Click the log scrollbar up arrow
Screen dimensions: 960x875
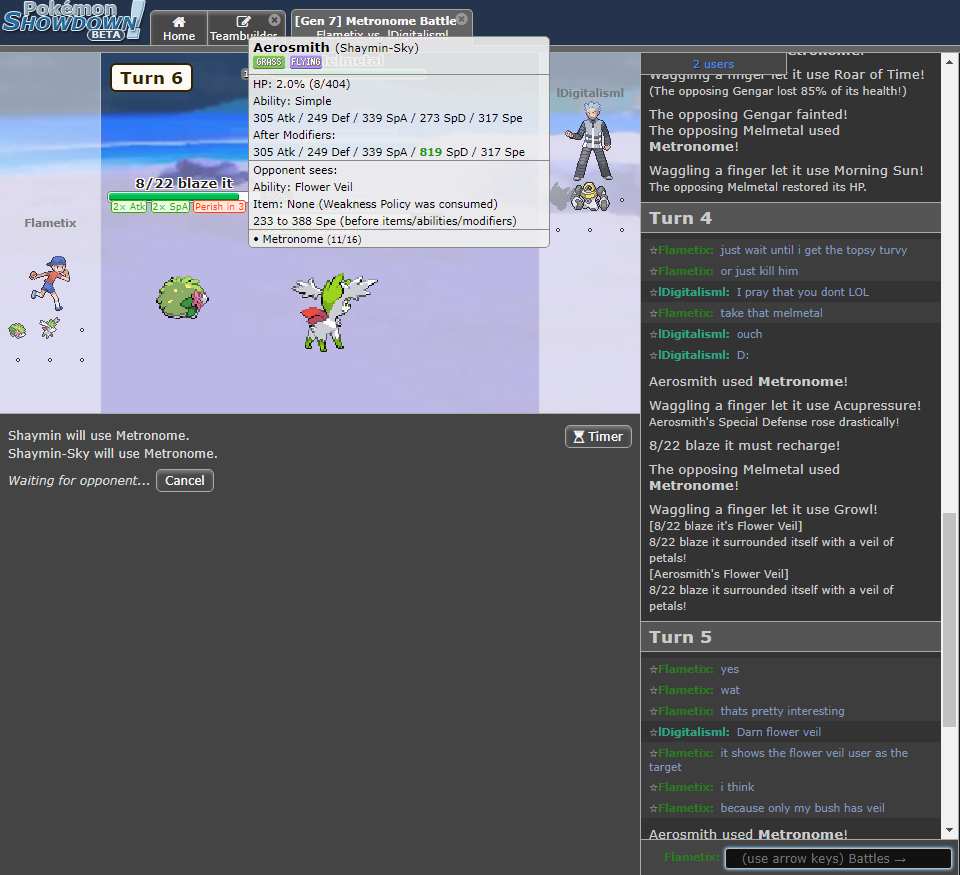pos(949,62)
